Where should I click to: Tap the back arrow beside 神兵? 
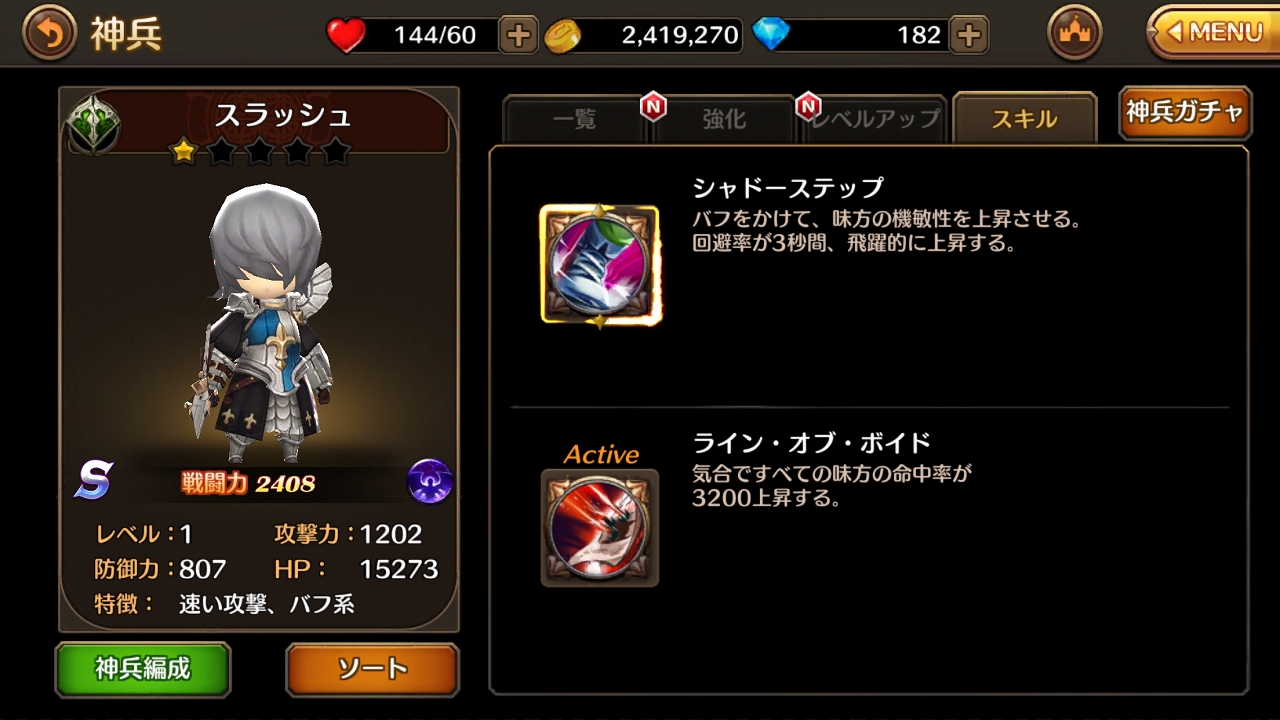point(48,34)
